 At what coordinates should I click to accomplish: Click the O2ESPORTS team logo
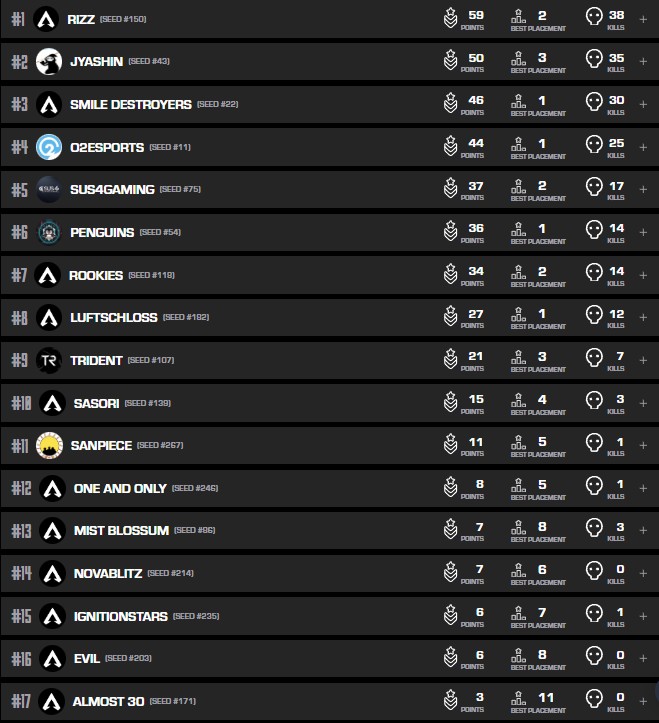click(49, 147)
